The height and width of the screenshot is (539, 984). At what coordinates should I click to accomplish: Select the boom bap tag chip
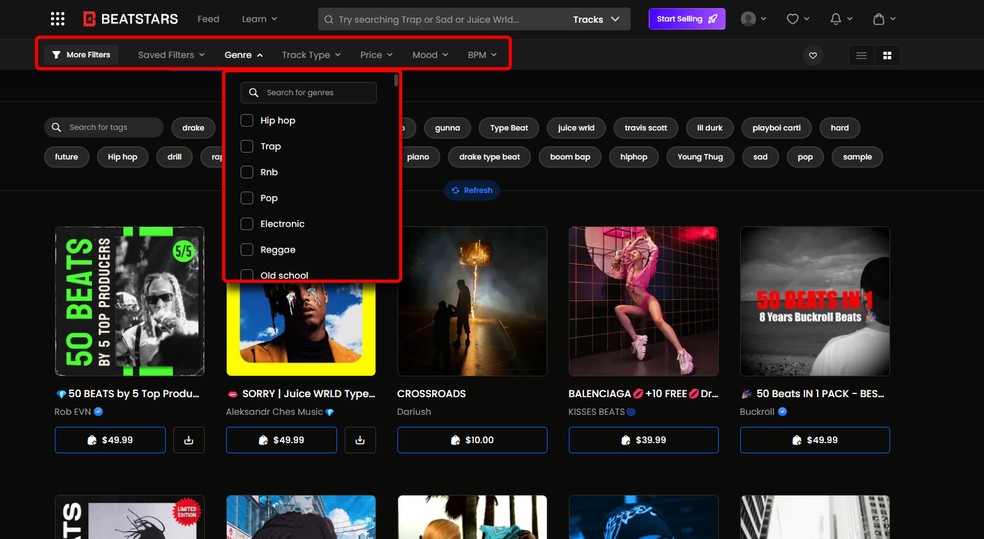click(570, 157)
